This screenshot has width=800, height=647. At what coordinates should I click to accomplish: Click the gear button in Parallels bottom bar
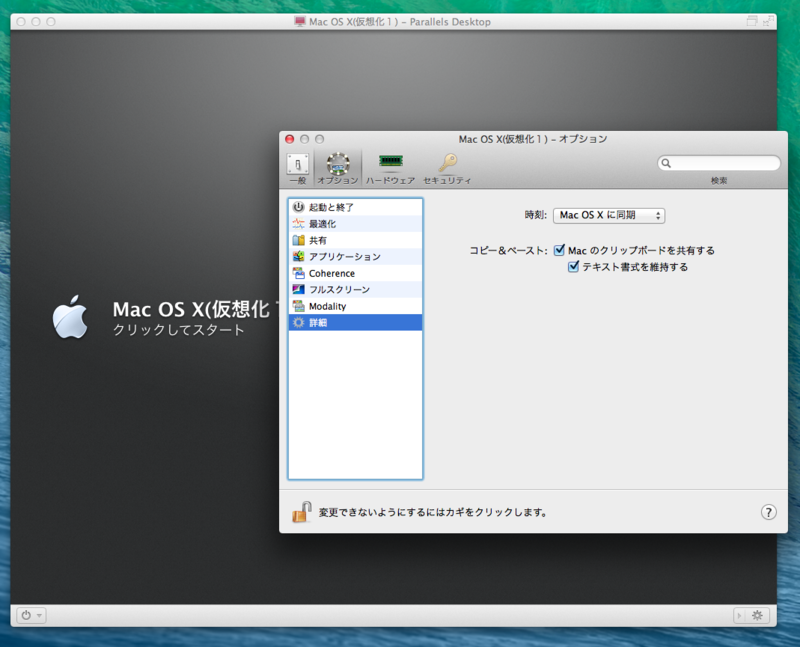(757, 615)
